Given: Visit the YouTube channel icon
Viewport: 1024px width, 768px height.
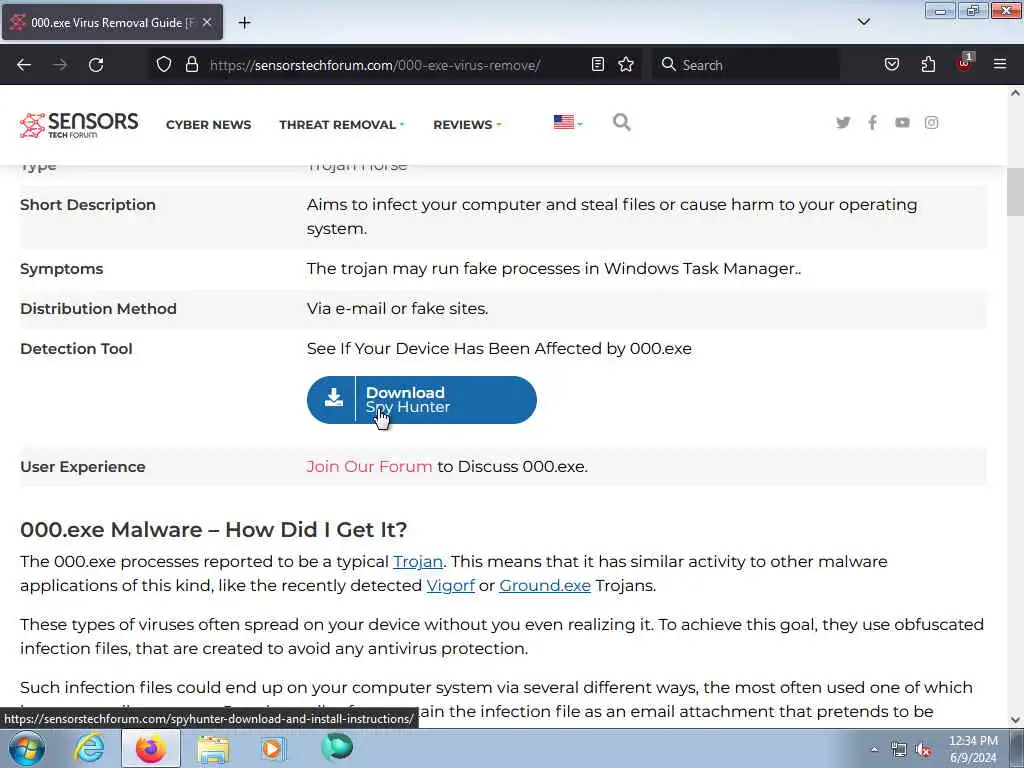Looking at the screenshot, I should (x=902, y=122).
